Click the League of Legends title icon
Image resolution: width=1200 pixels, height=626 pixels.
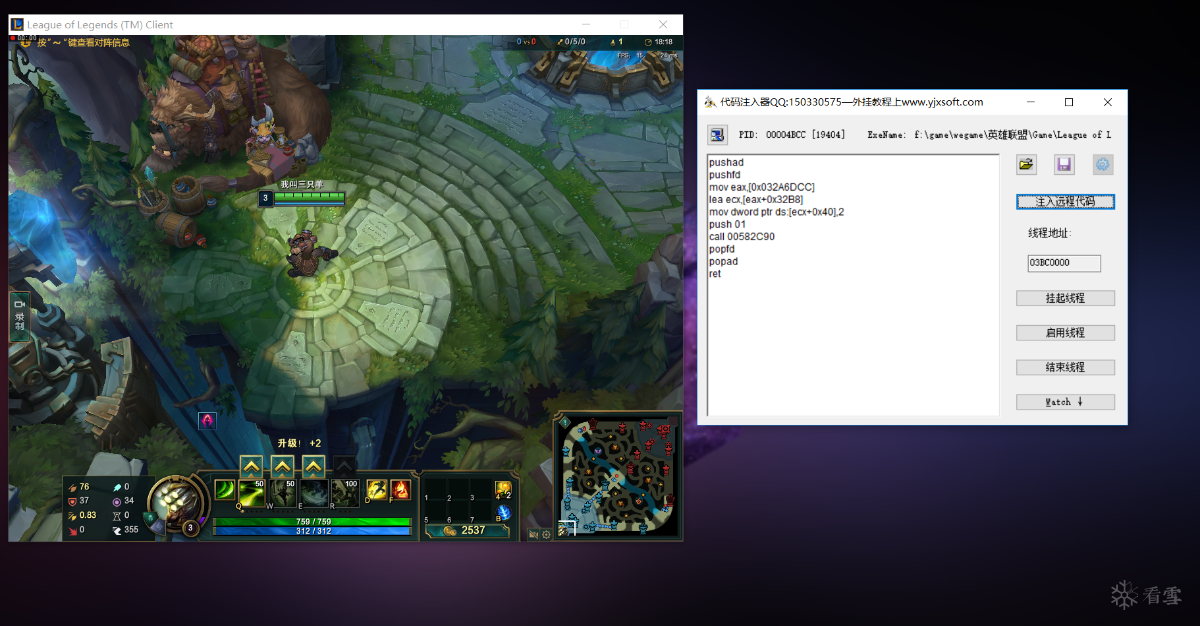coord(18,24)
